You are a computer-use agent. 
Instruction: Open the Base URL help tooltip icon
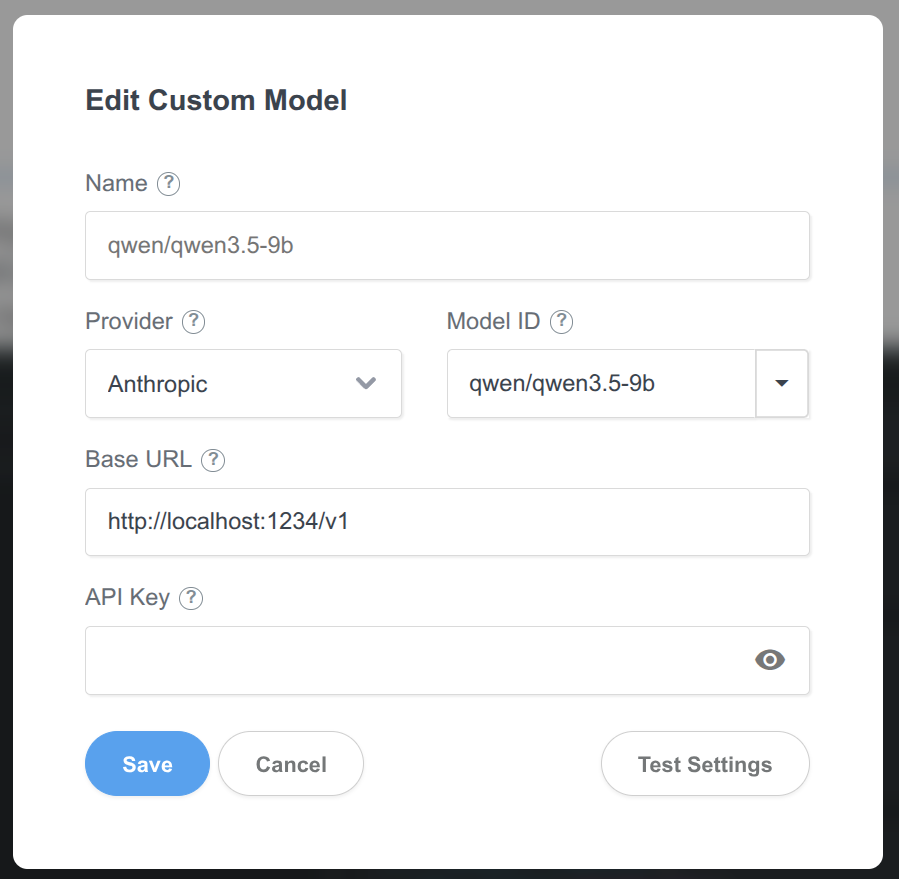click(x=213, y=460)
